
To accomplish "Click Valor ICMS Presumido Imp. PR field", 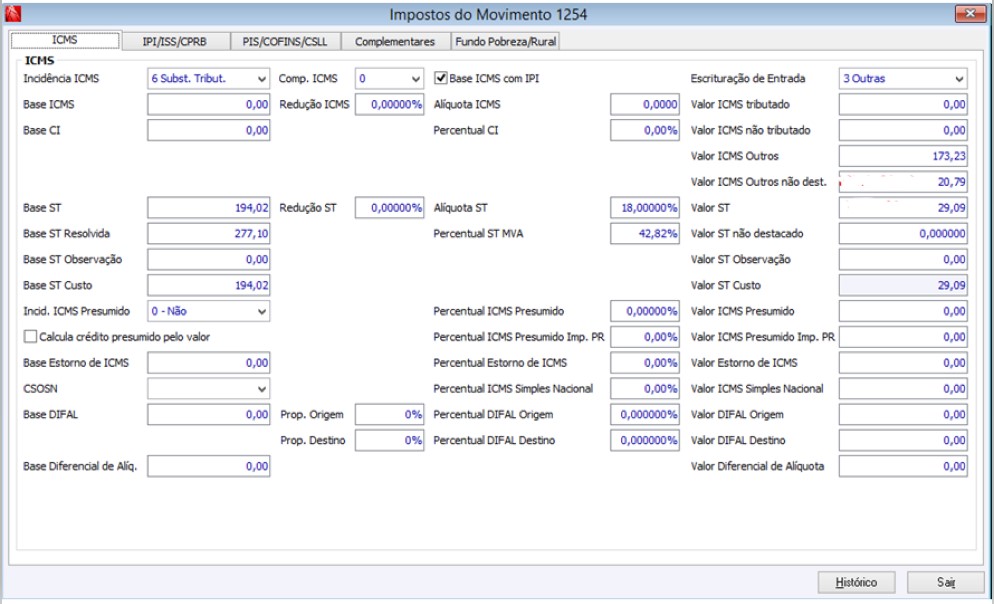I will click(903, 337).
